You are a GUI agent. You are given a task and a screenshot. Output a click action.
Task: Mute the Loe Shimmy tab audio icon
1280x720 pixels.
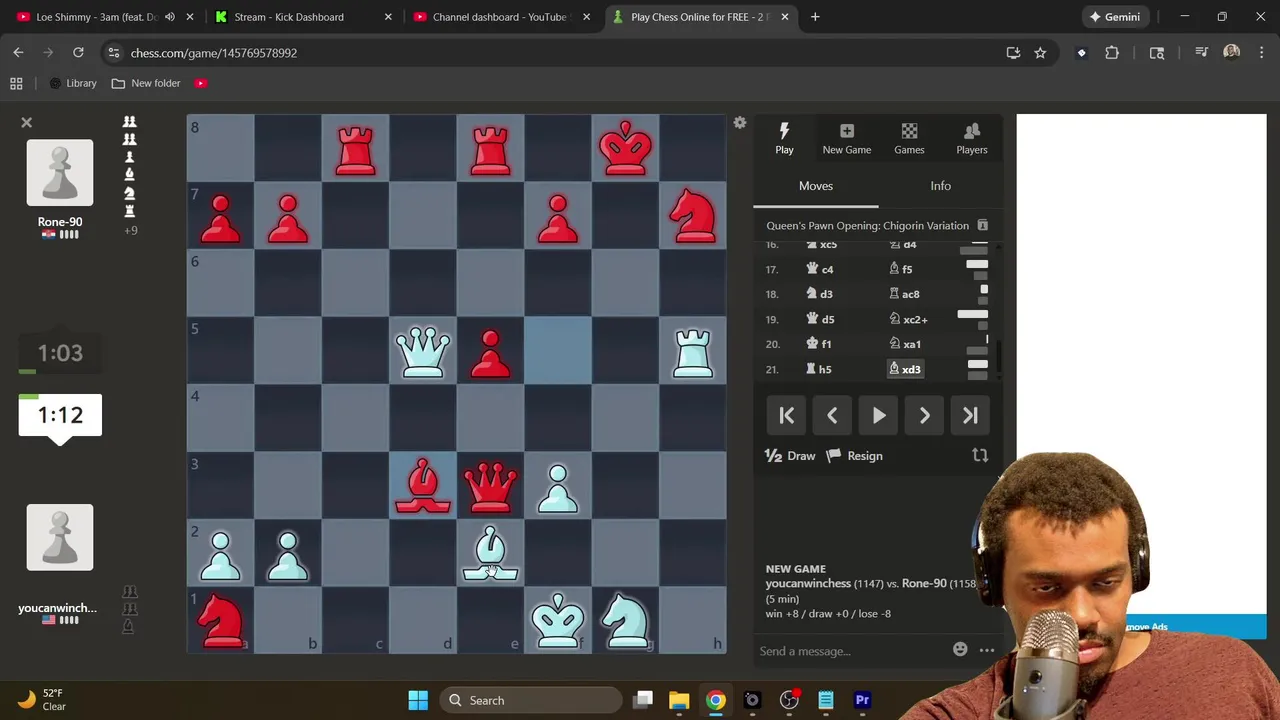click(169, 17)
